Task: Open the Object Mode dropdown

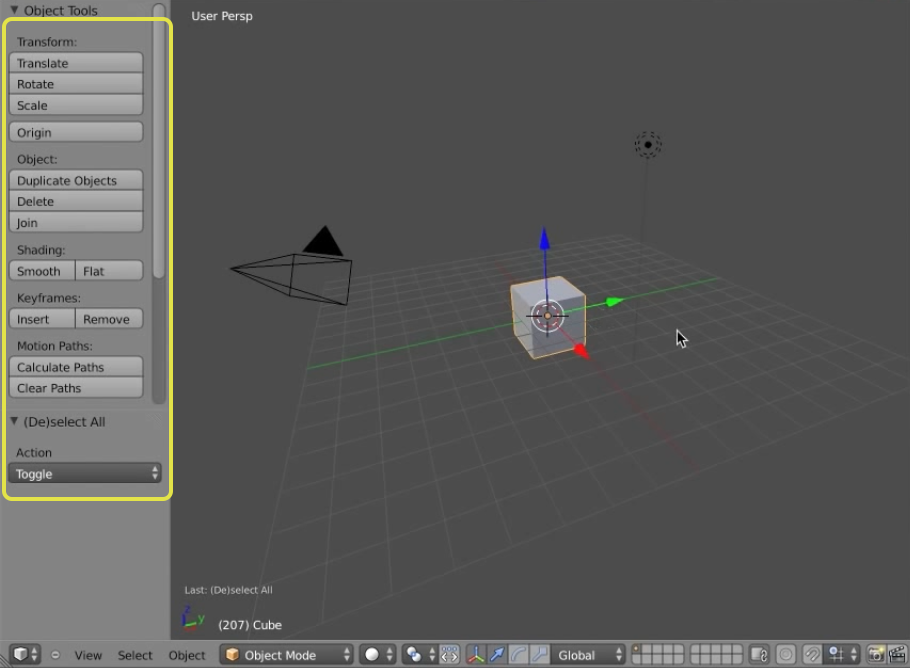Action: point(285,655)
